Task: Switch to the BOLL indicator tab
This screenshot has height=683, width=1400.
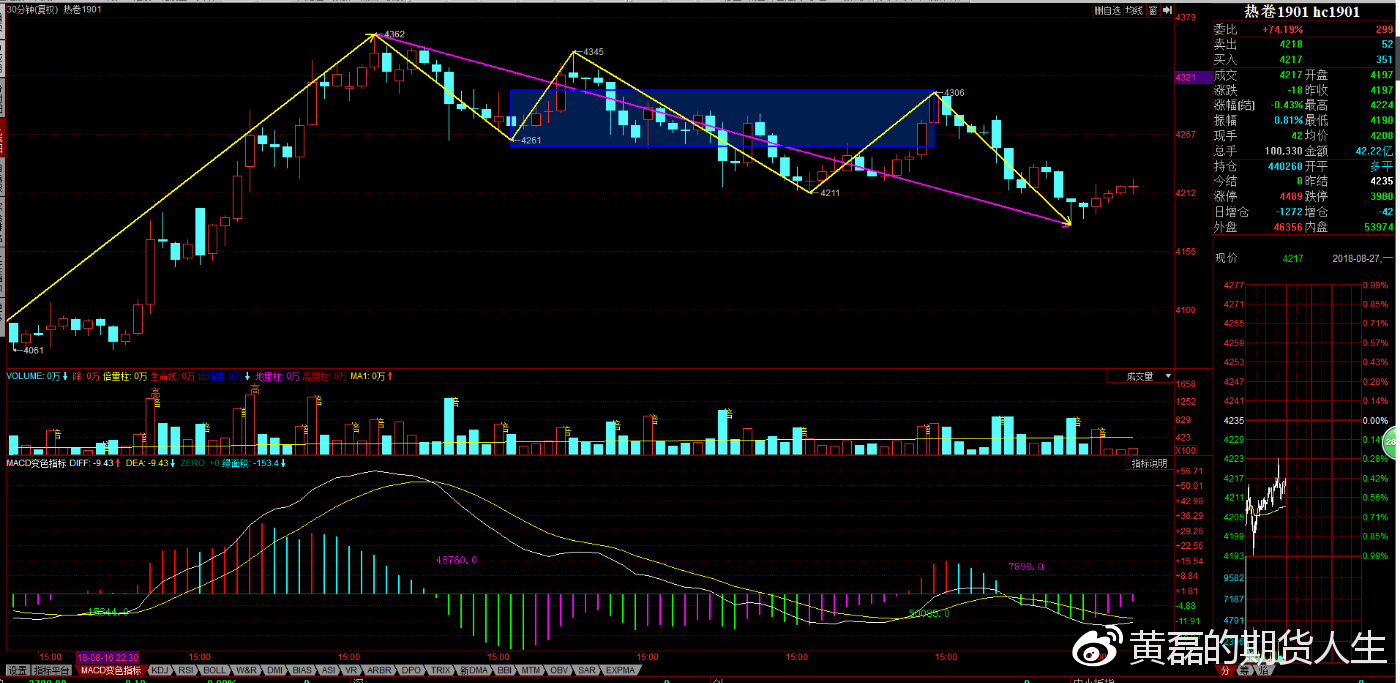Action: pyautogui.click(x=215, y=670)
